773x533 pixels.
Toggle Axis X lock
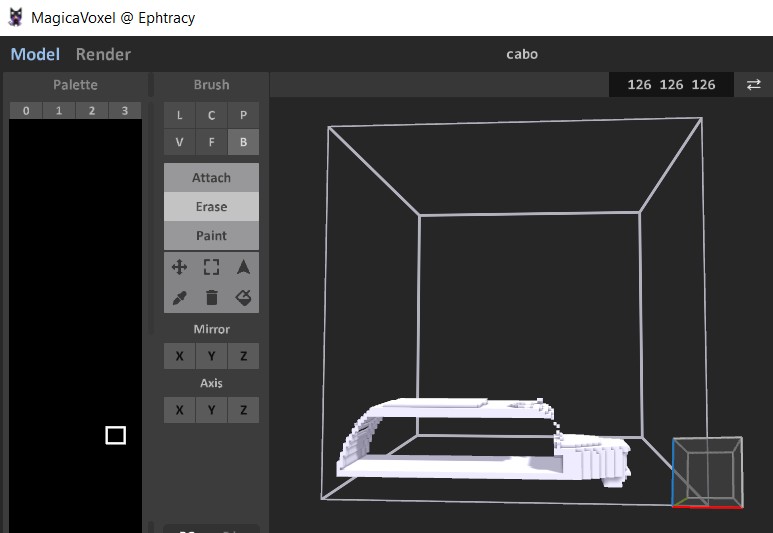[x=179, y=410]
